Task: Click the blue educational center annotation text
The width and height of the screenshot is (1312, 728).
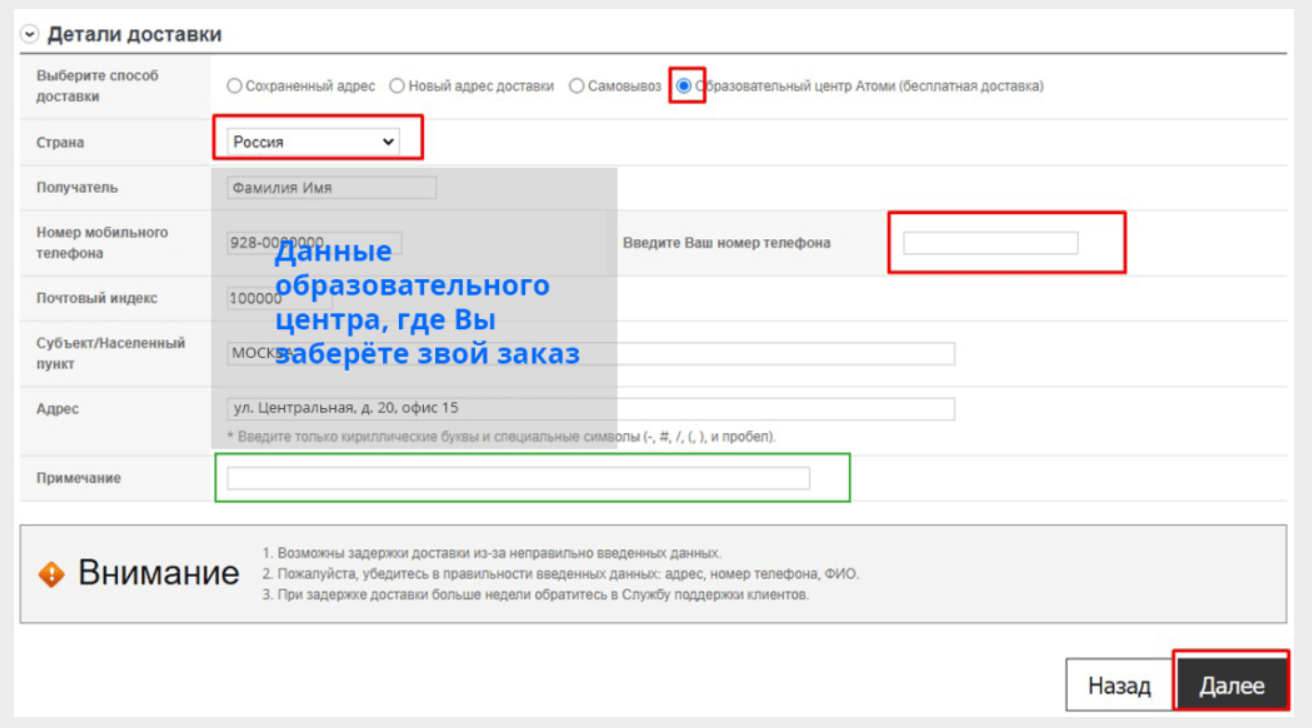Action: point(426,303)
